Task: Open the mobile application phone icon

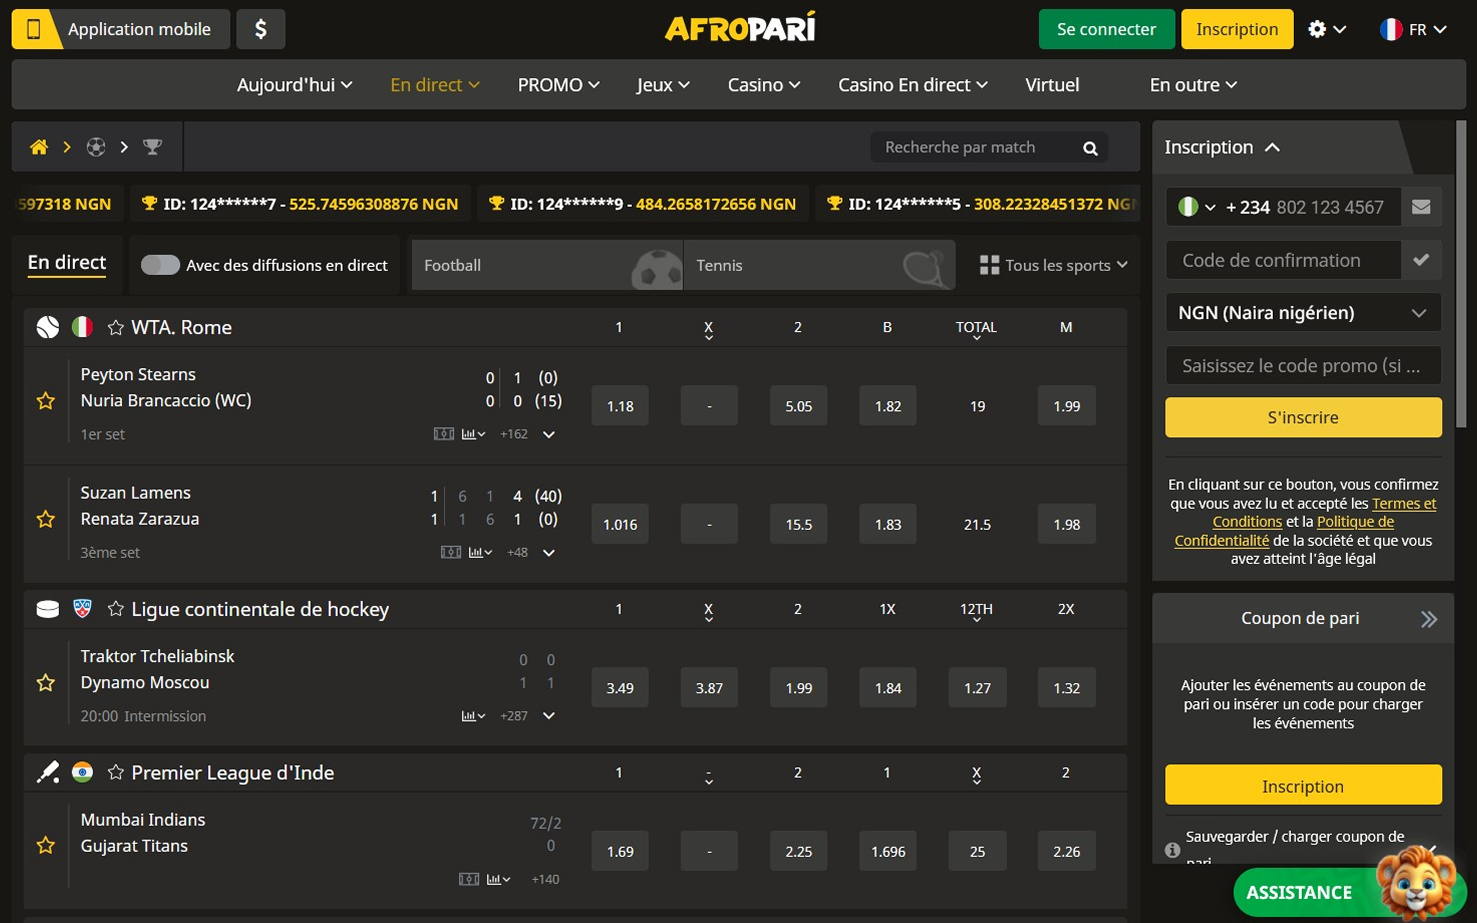Action: pyautogui.click(x=33, y=29)
